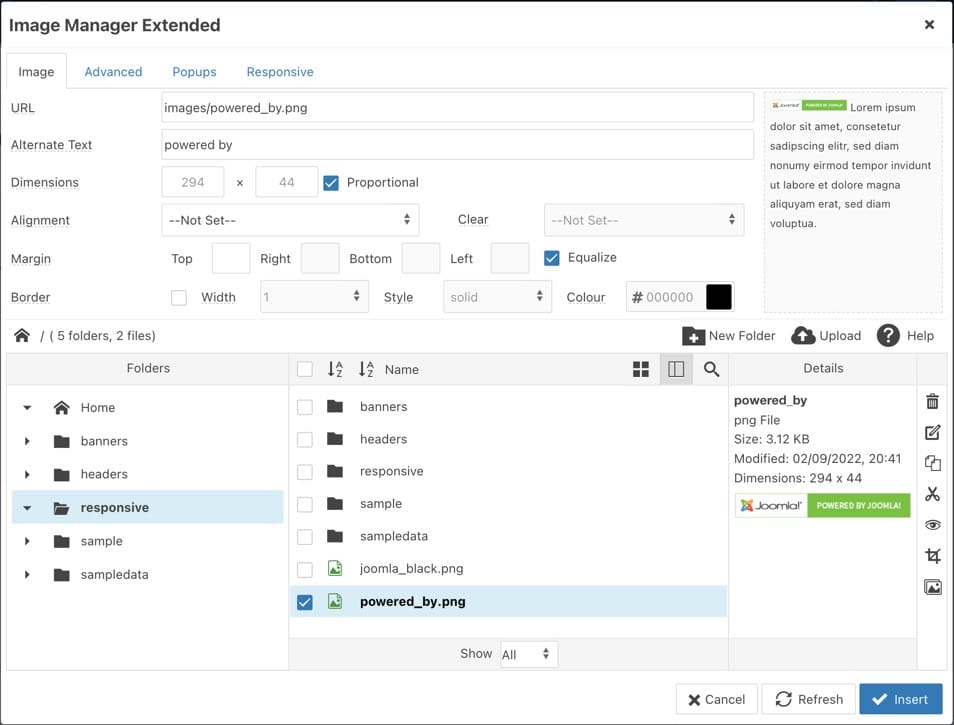Click the Alternate Text input field
Screen dimensions: 954x725
click(457, 145)
